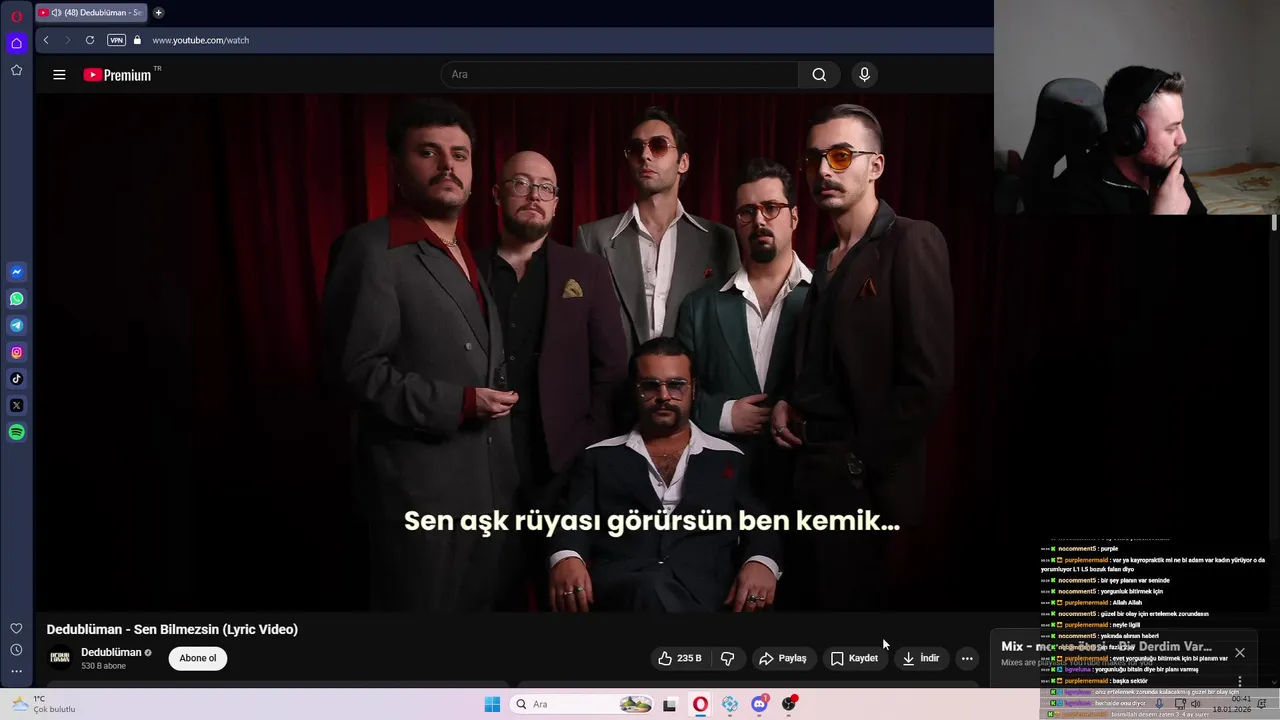Submit search with the magnifier button
The width and height of the screenshot is (1280, 720).
click(x=819, y=74)
